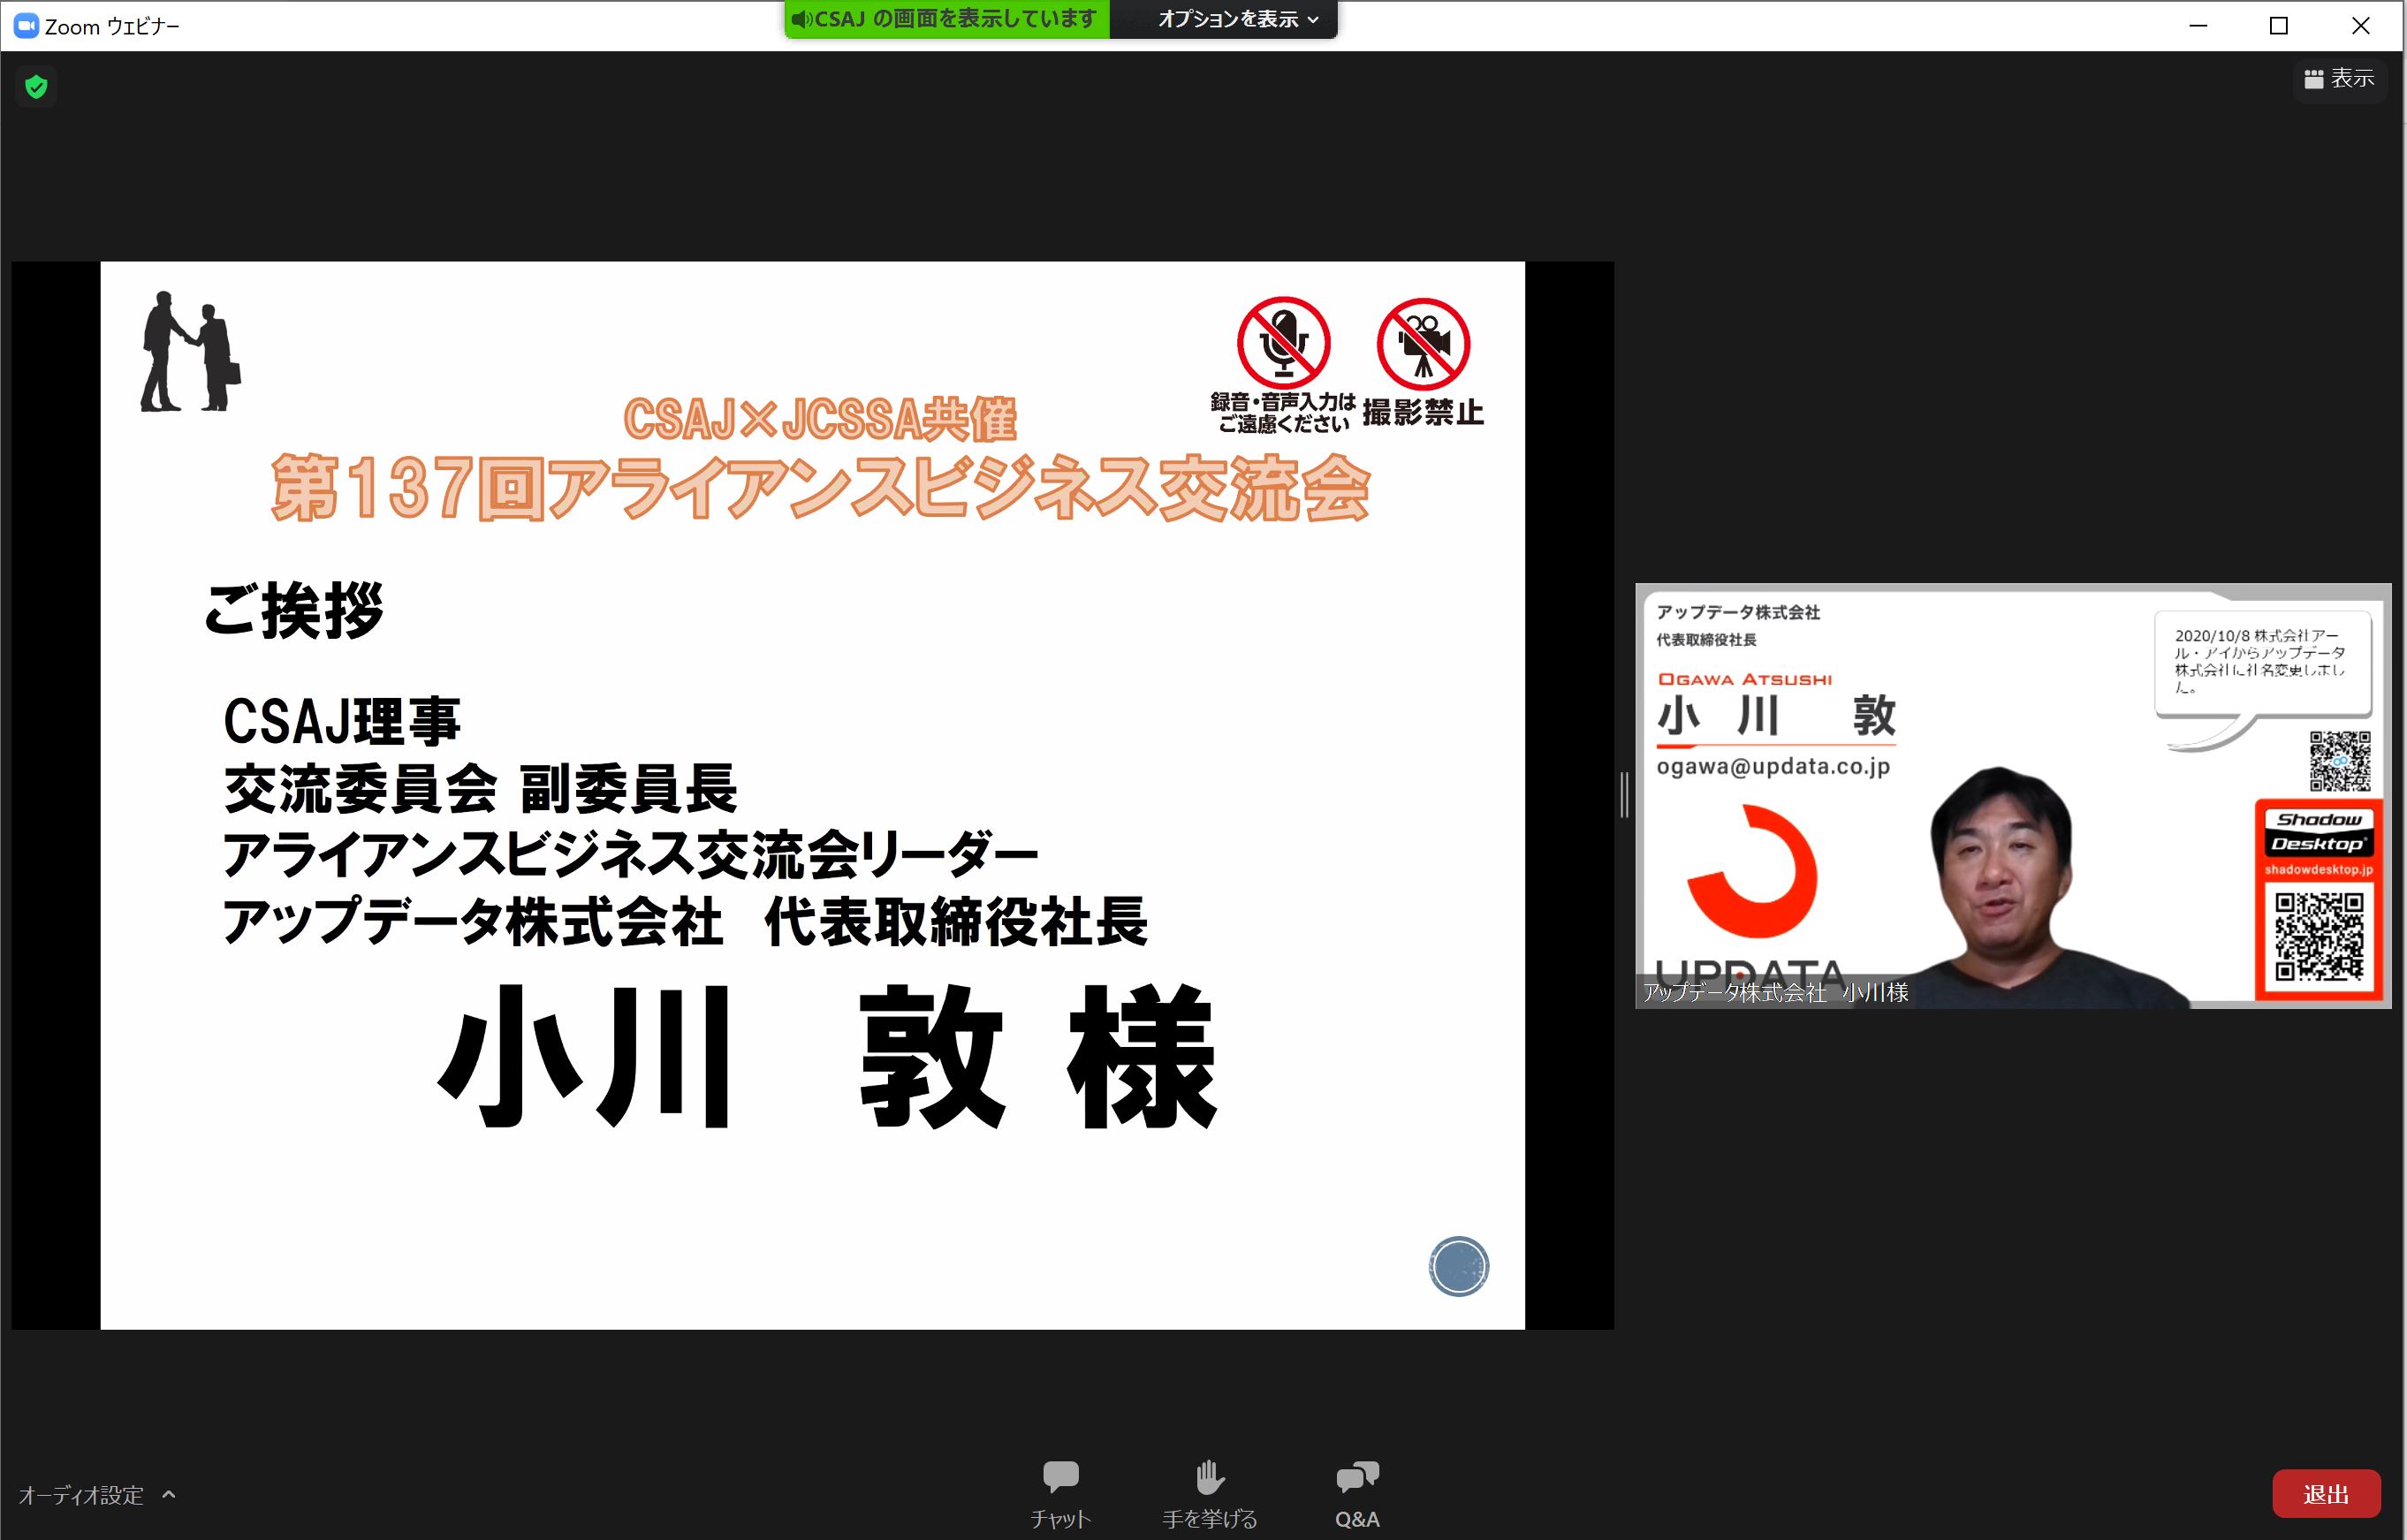Click the Zoom logo in title bar
This screenshot has height=1540, width=2407.
(x=26, y=26)
